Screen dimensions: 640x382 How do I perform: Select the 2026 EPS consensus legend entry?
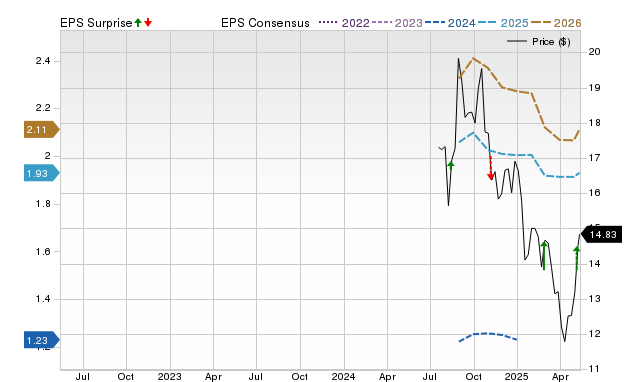(x=556, y=23)
